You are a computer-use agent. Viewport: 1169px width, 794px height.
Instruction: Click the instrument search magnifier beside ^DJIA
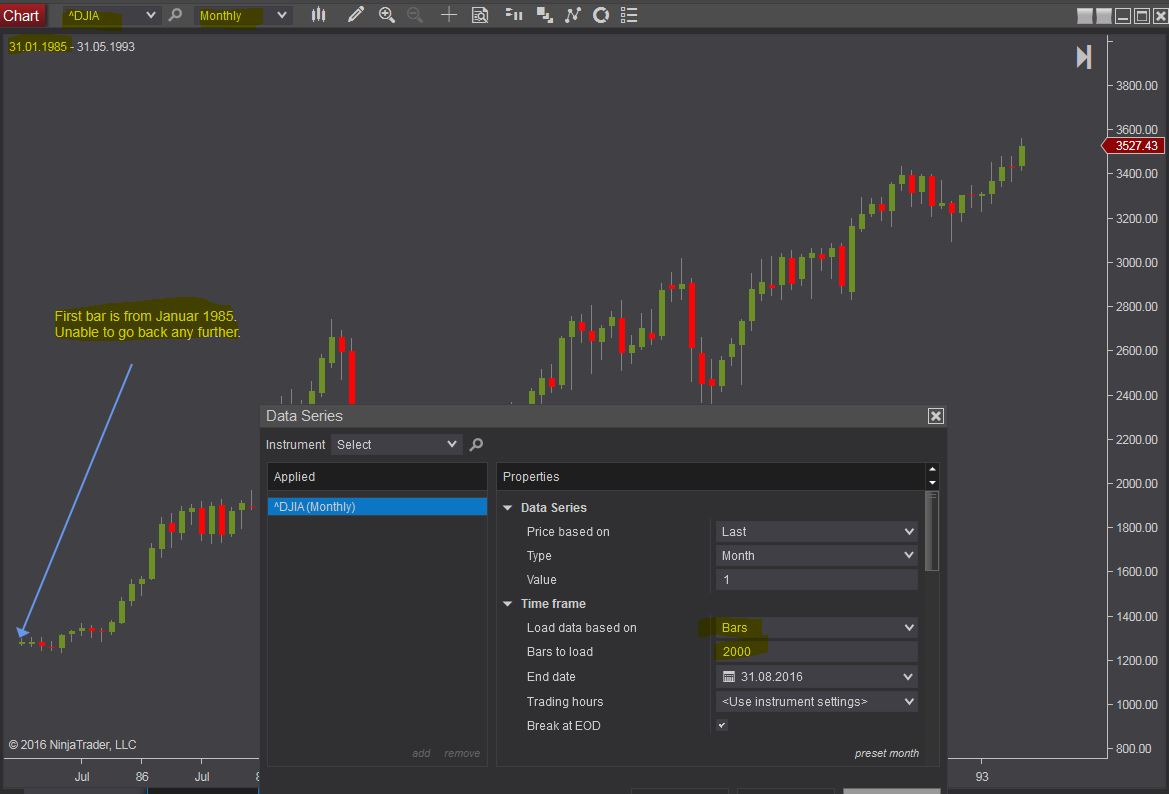tap(175, 15)
